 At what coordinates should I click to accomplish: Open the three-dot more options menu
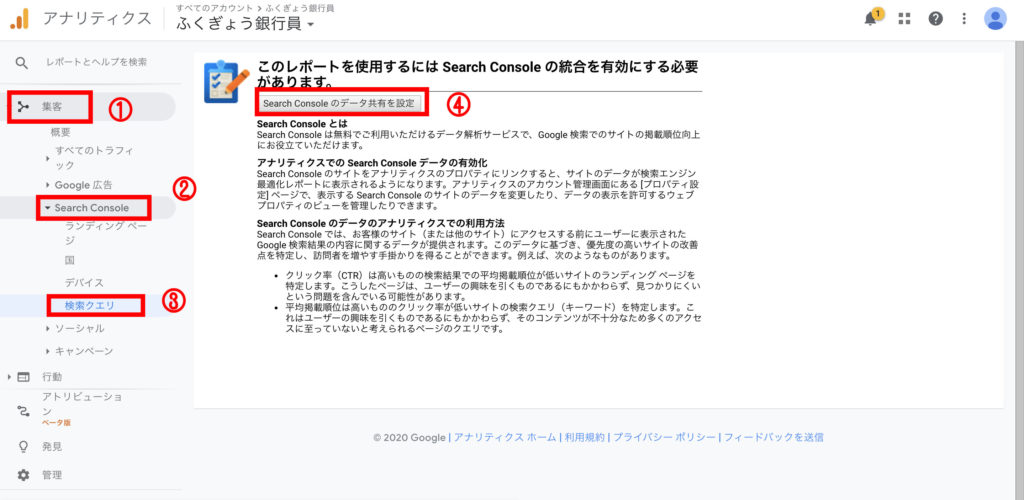[x=965, y=18]
